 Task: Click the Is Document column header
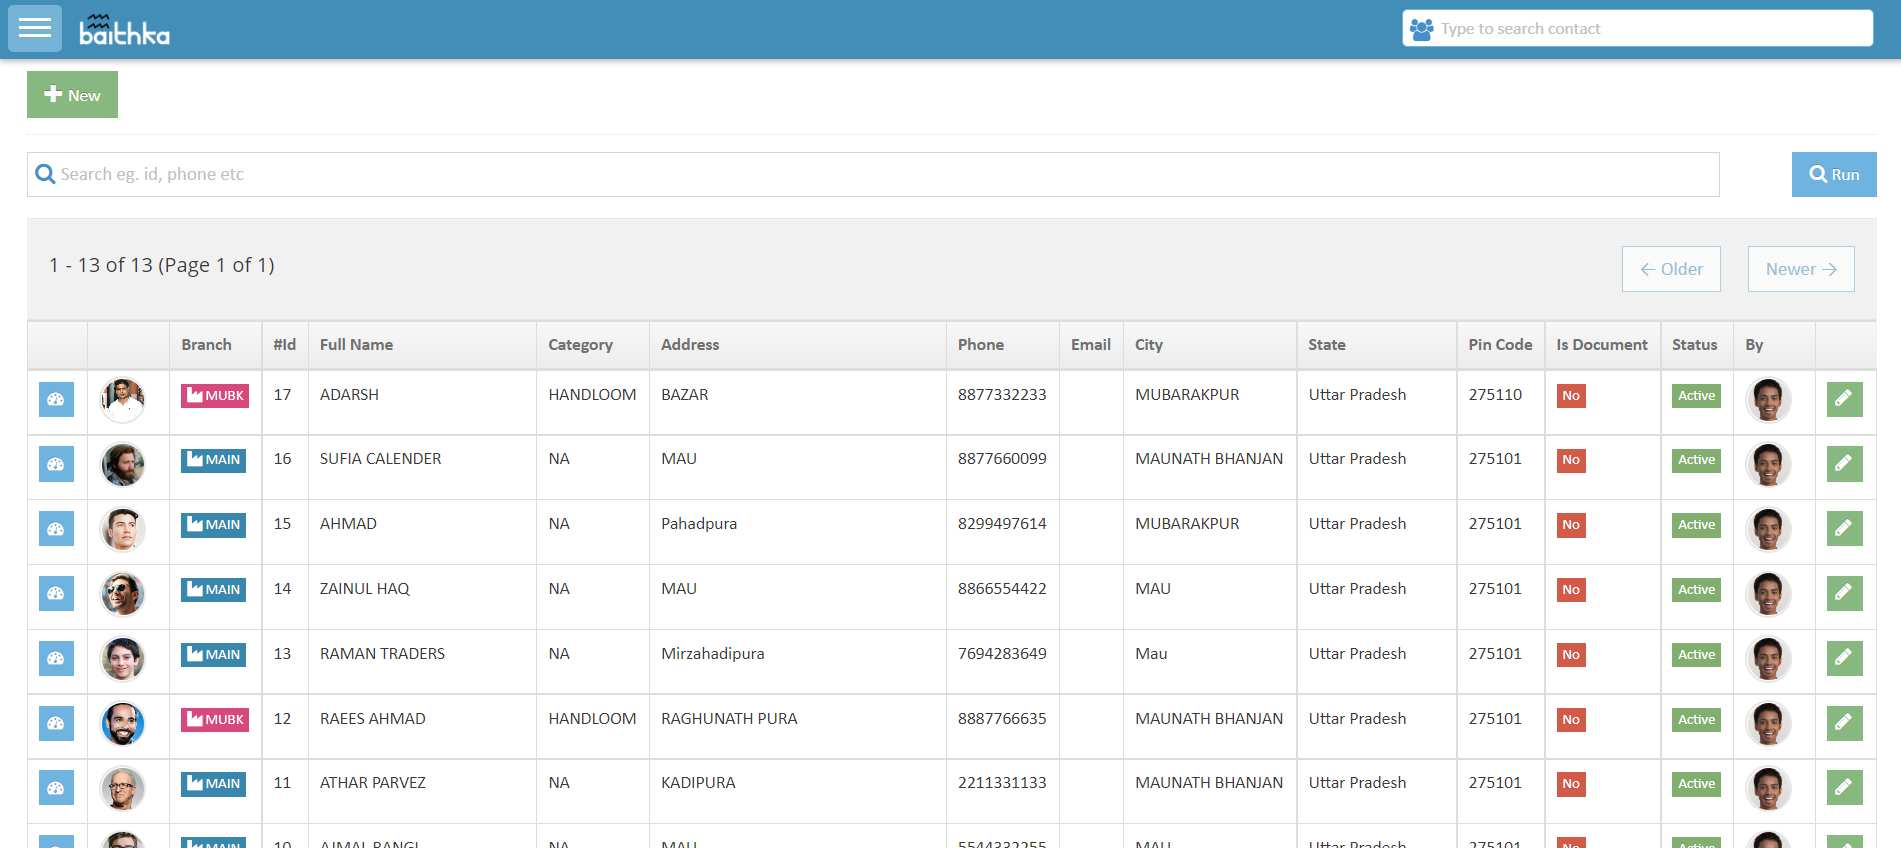[1602, 345]
